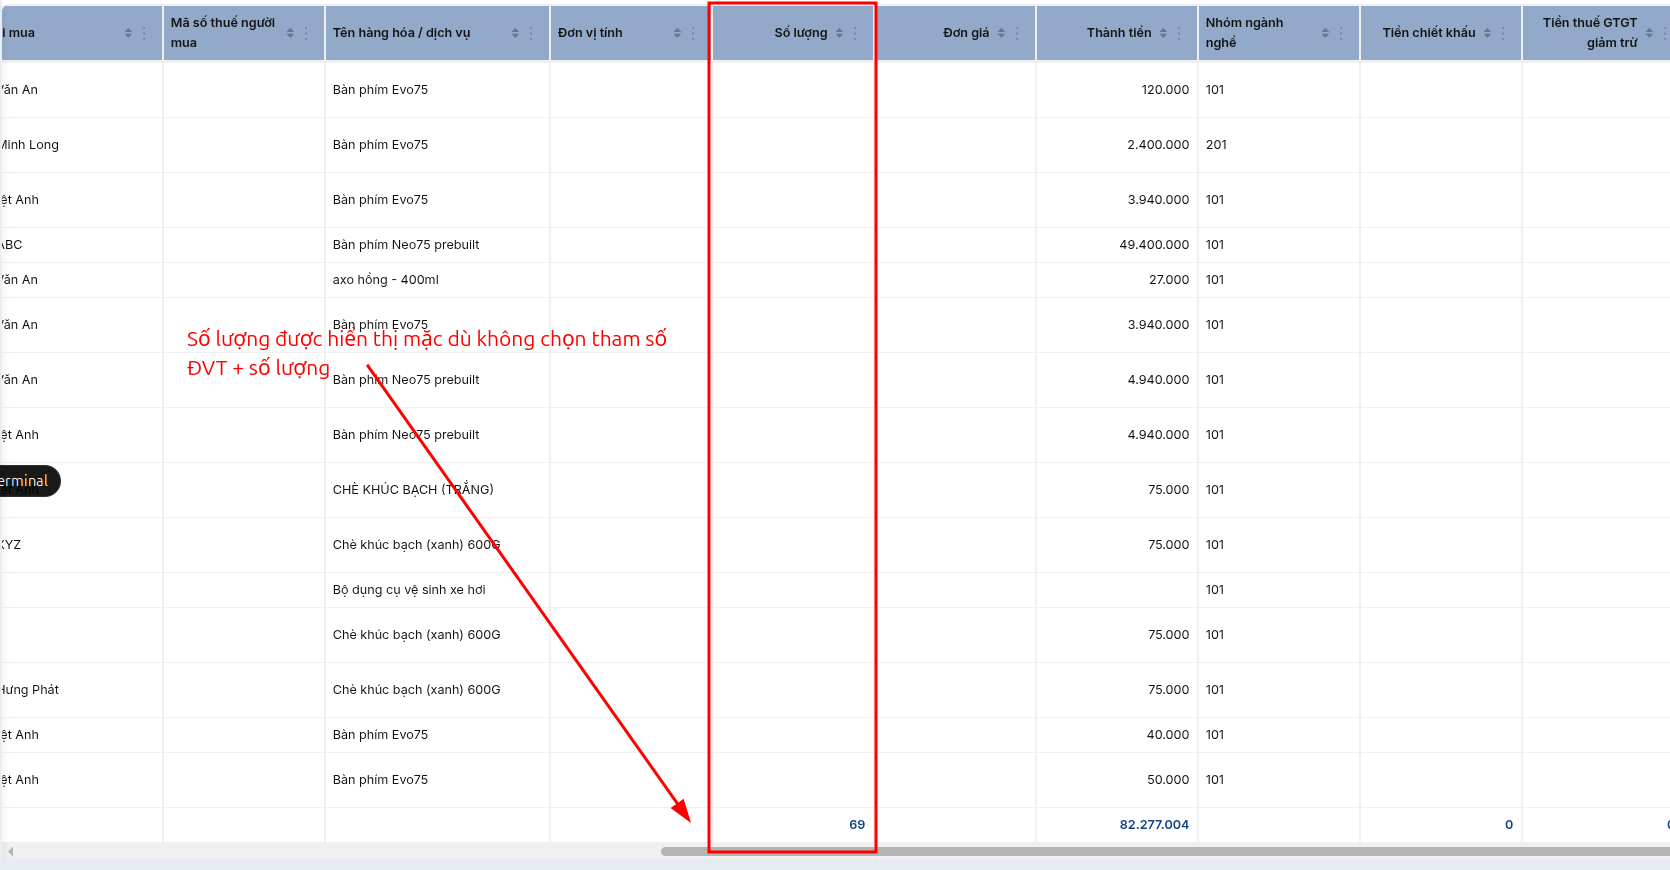1670x870 pixels.
Task: Sort by Số lượng column
Action: click(x=839, y=33)
